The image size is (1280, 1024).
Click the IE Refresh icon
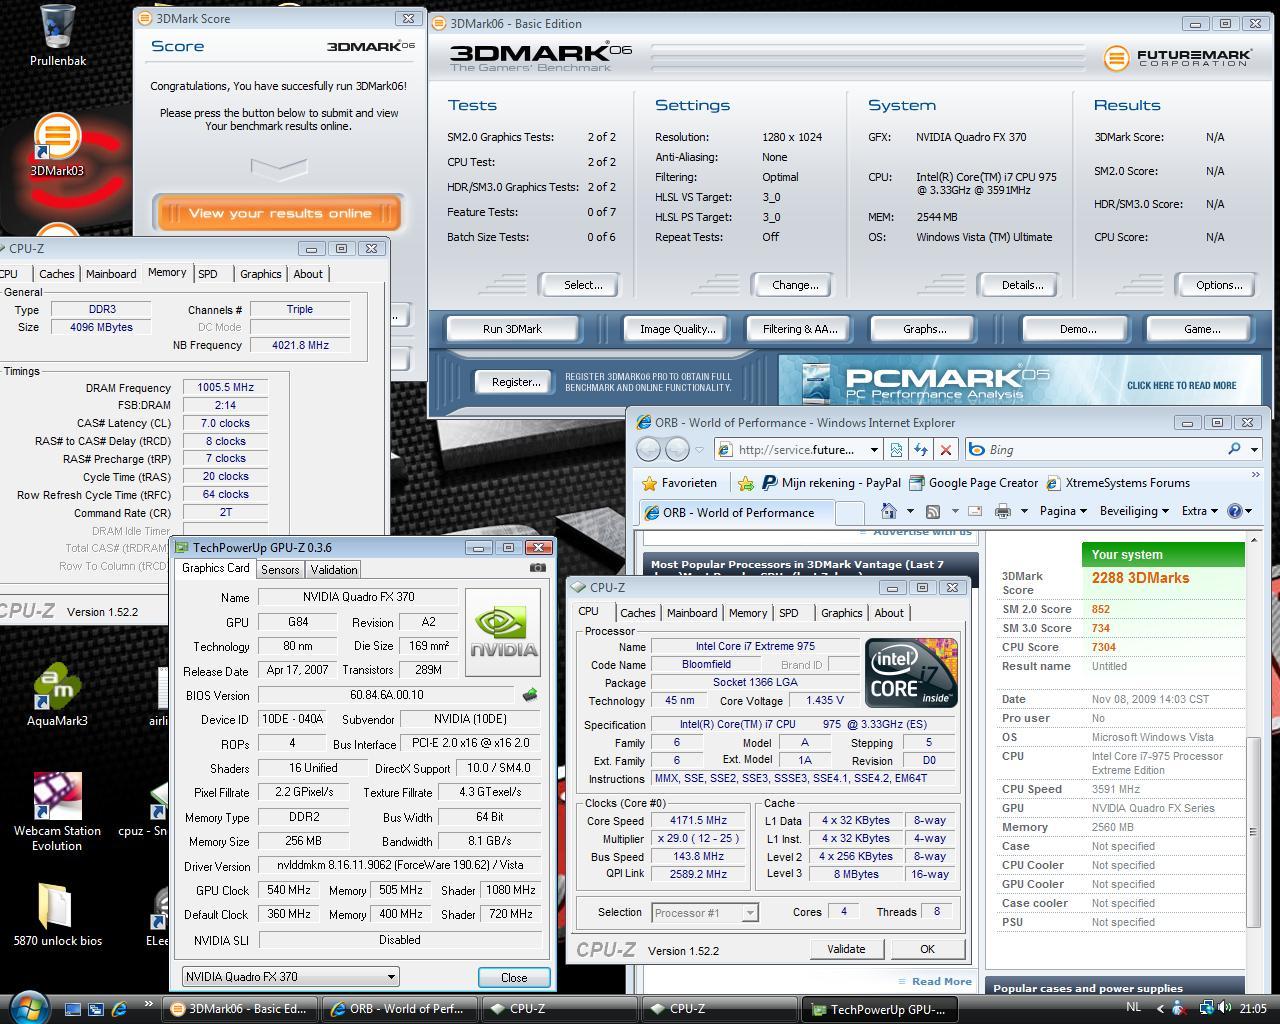pyautogui.click(x=920, y=450)
